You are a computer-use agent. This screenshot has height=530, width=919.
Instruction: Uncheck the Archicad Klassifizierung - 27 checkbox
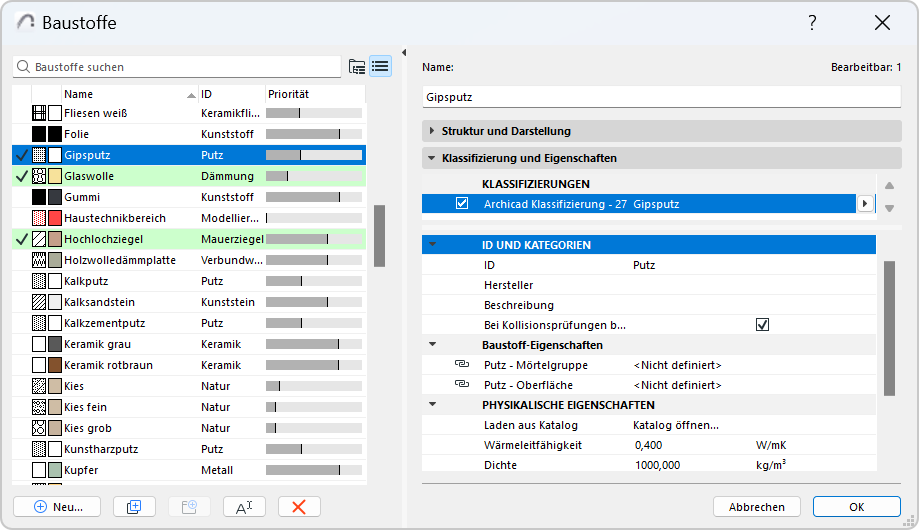(462, 204)
